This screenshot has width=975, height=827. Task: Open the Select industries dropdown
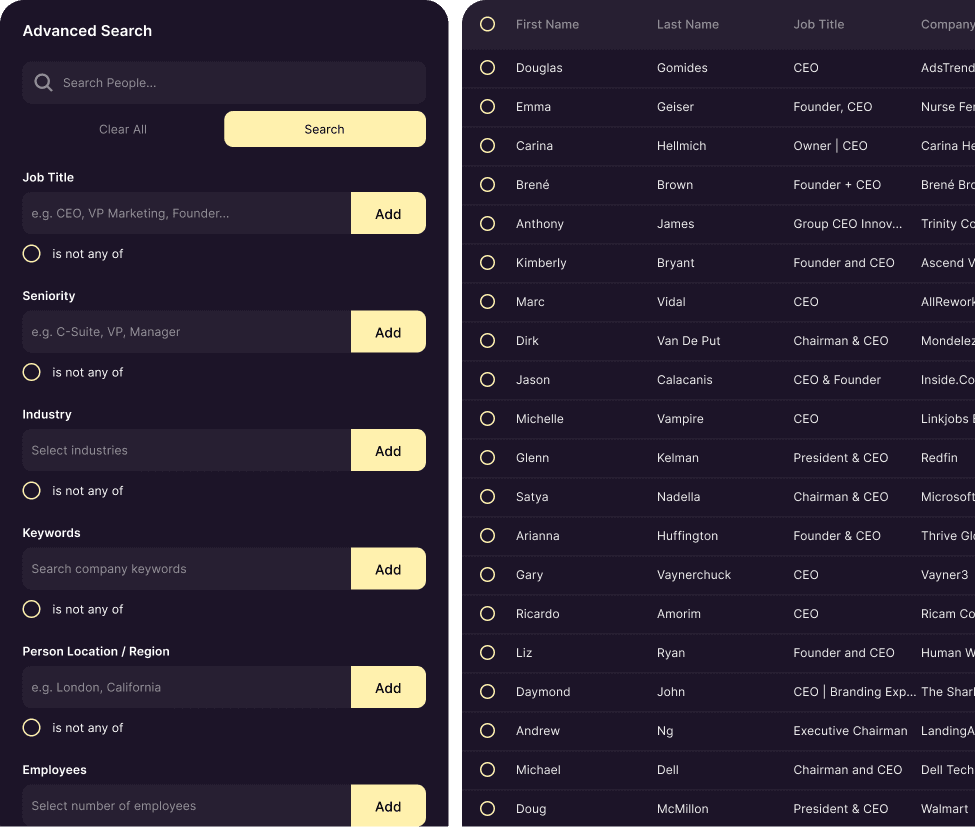(x=185, y=450)
